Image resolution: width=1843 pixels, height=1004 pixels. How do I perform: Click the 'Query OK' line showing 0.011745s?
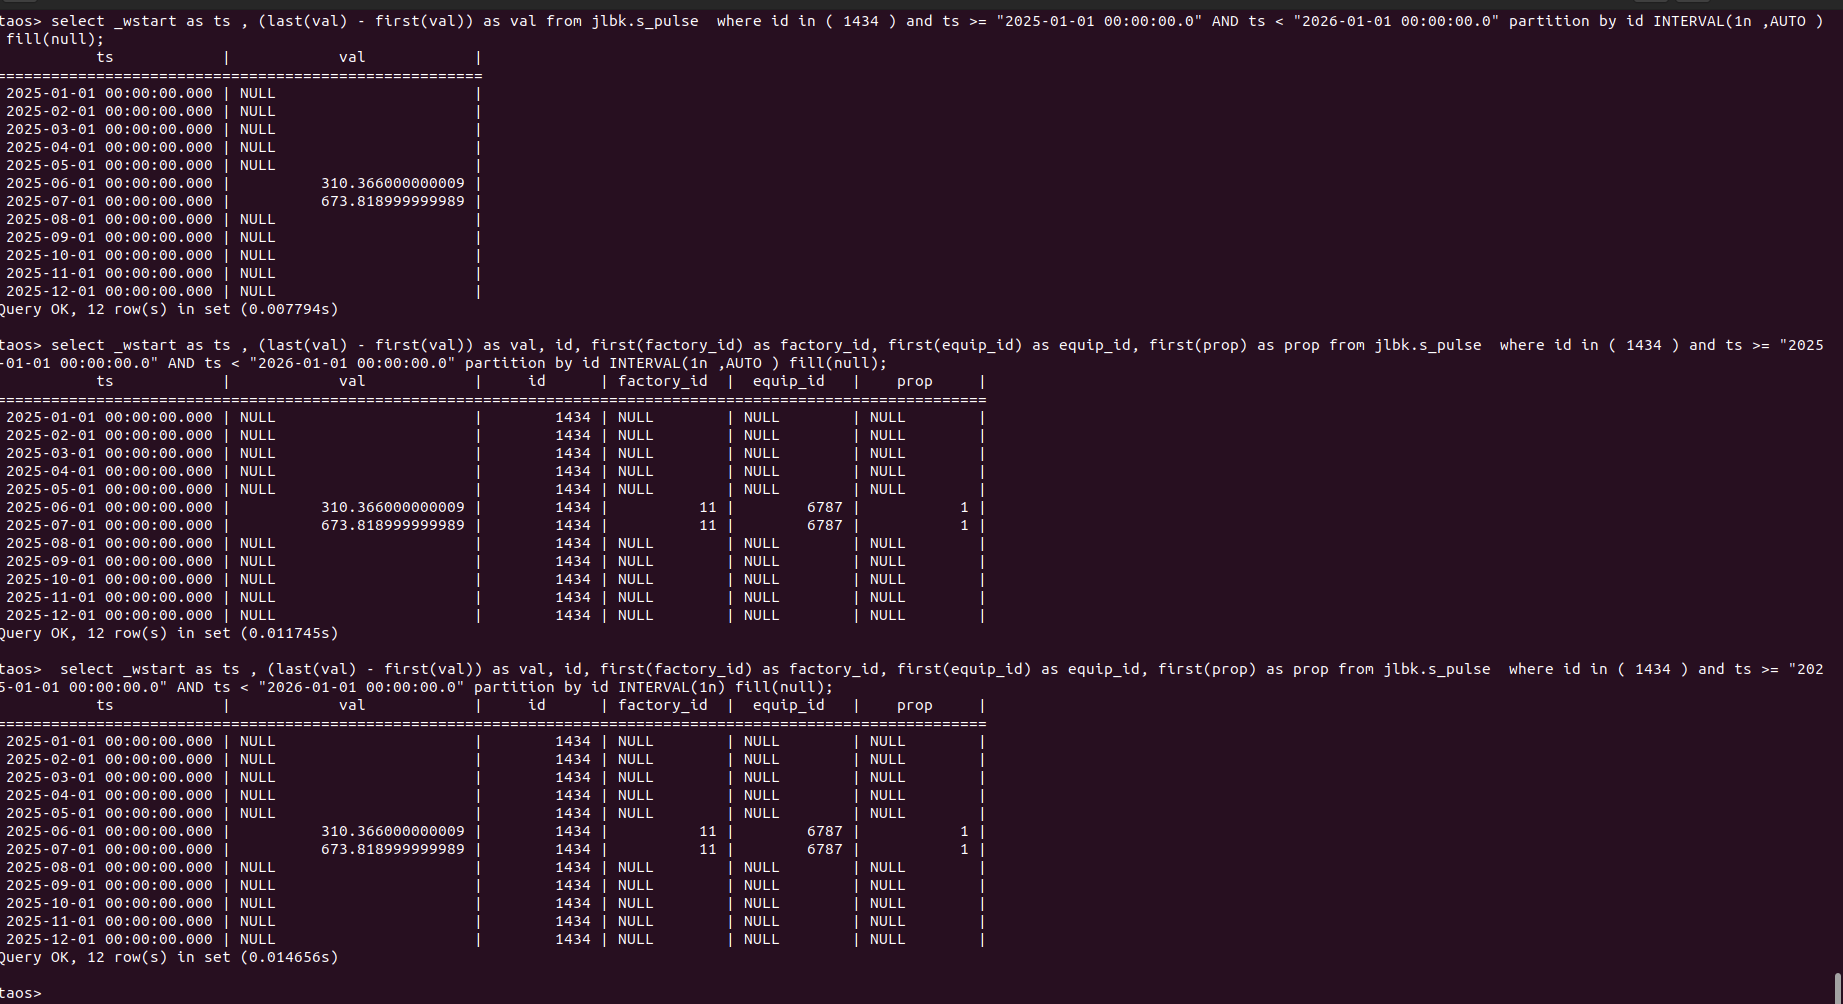pos(168,633)
